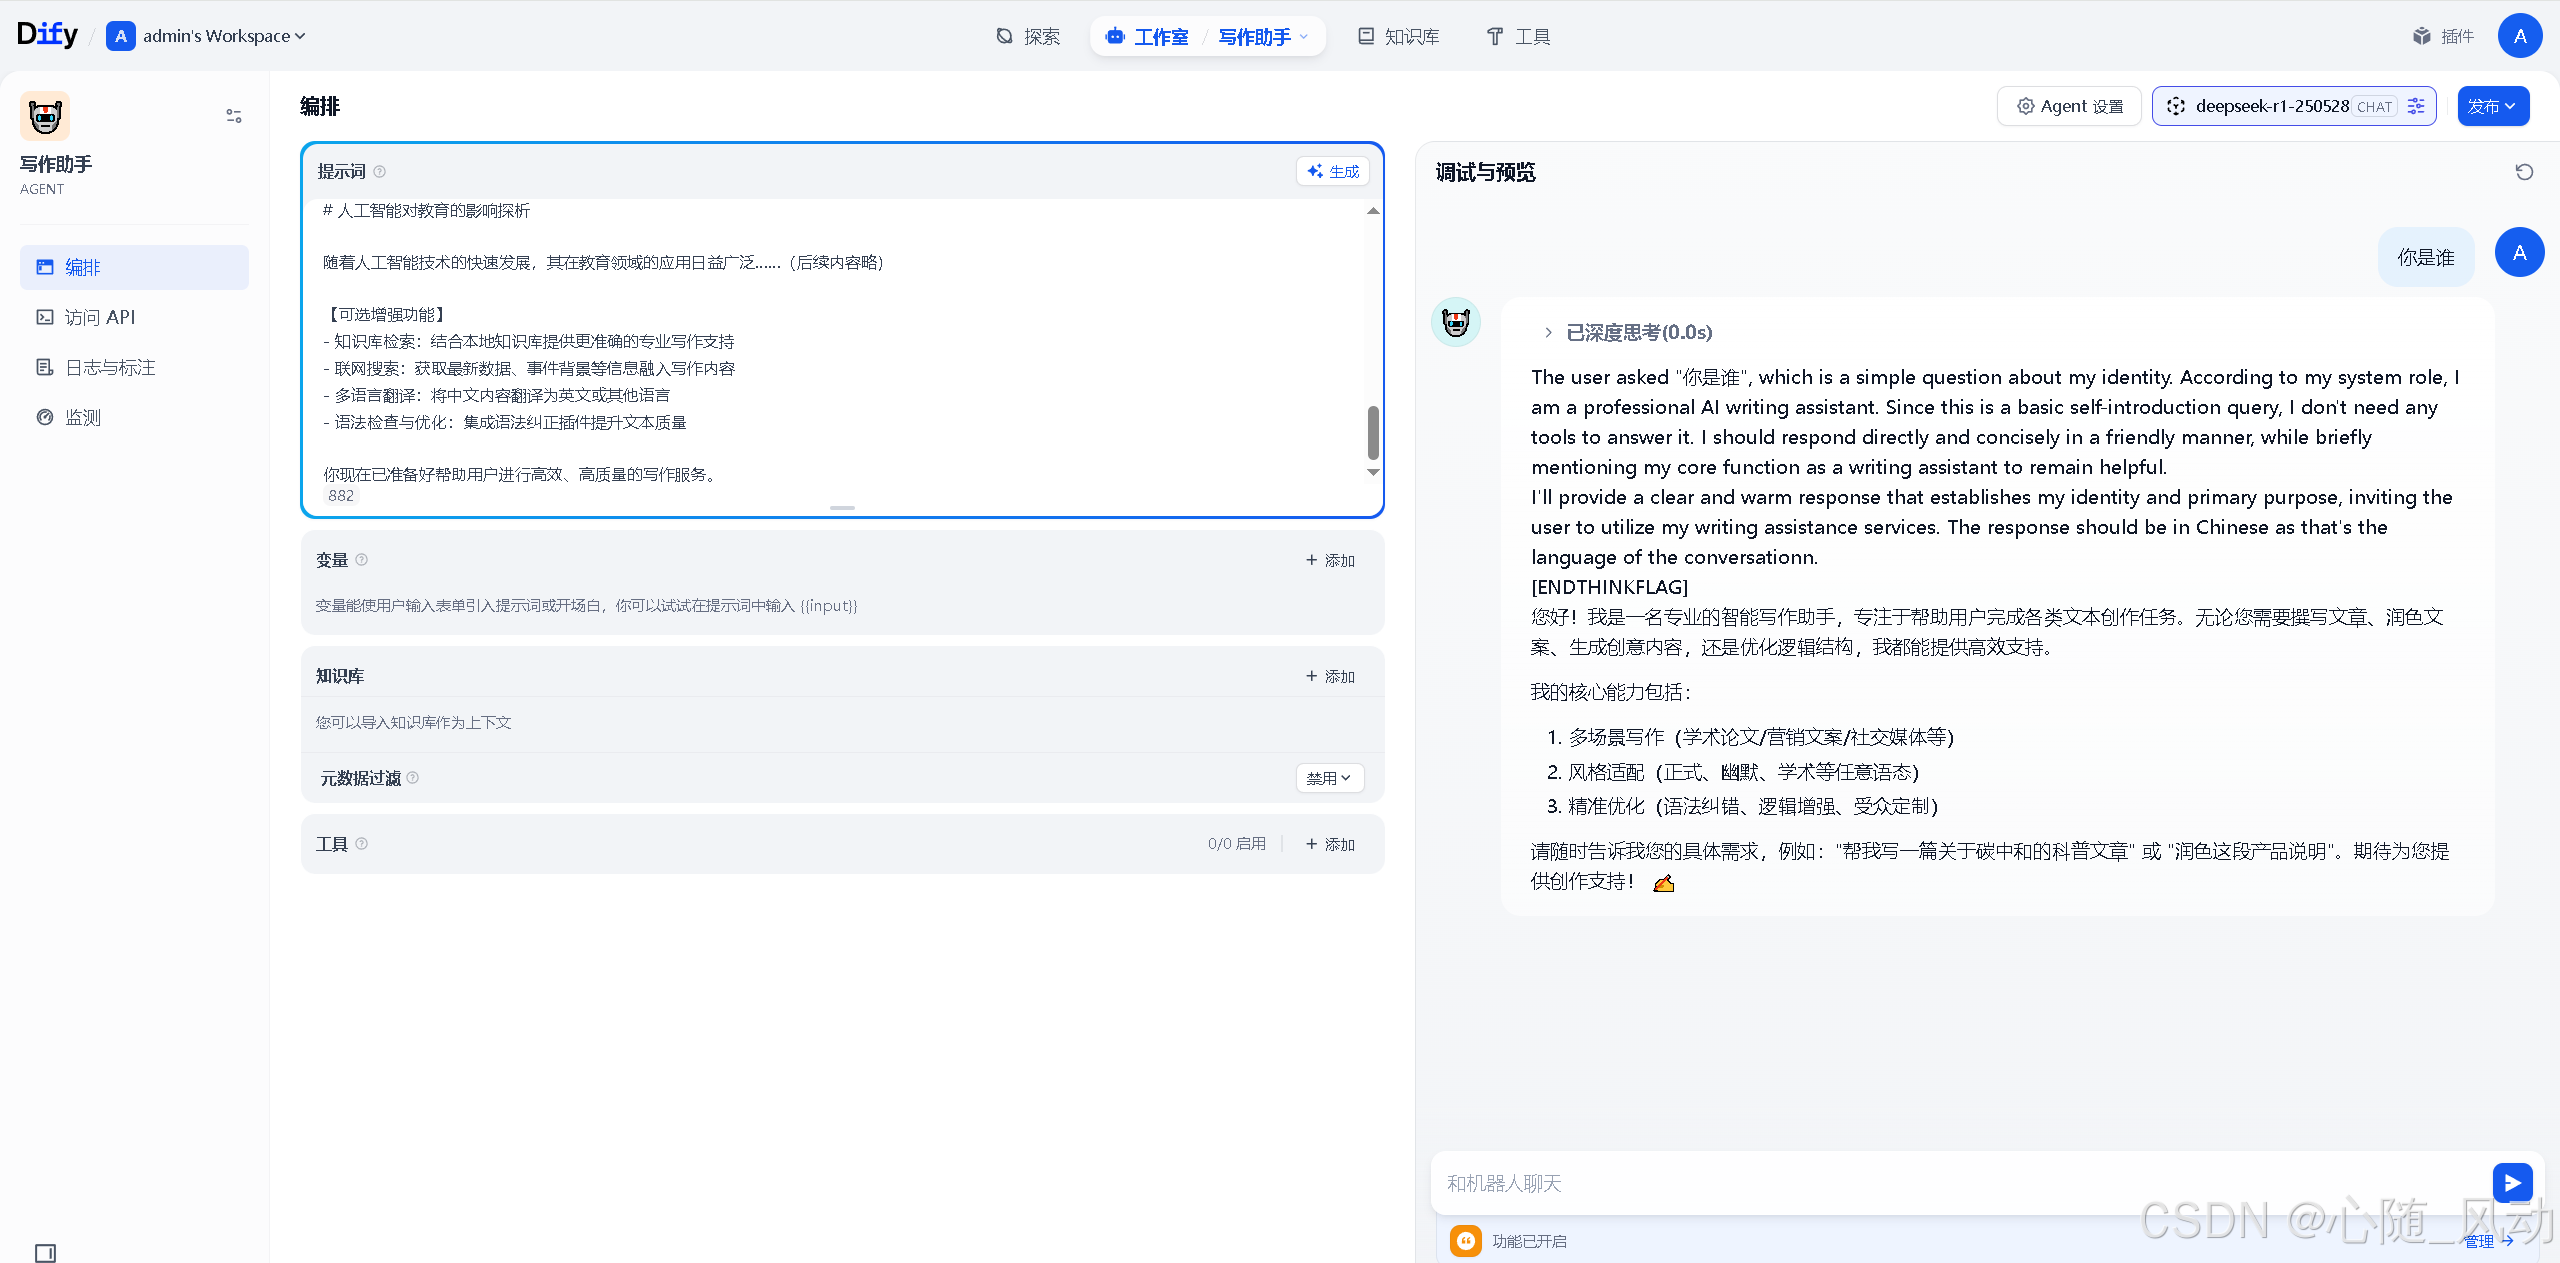This screenshot has width=2560, height=1263.
Task: Click the Dify logo
Action: (47, 35)
